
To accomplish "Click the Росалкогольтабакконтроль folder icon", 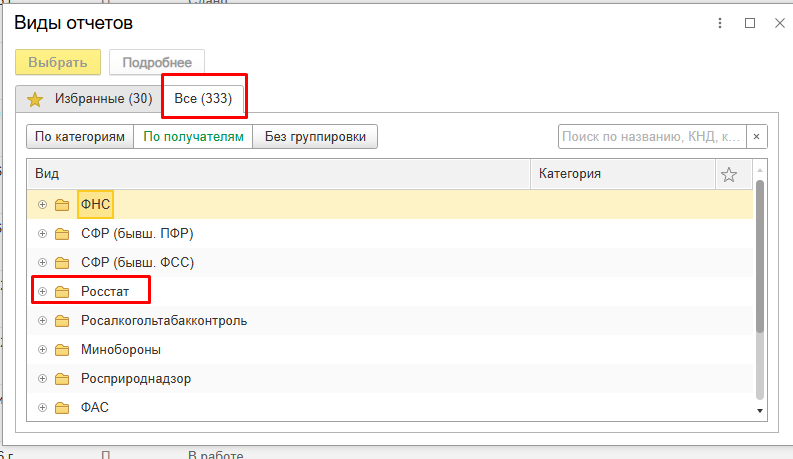I will (x=62, y=320).
